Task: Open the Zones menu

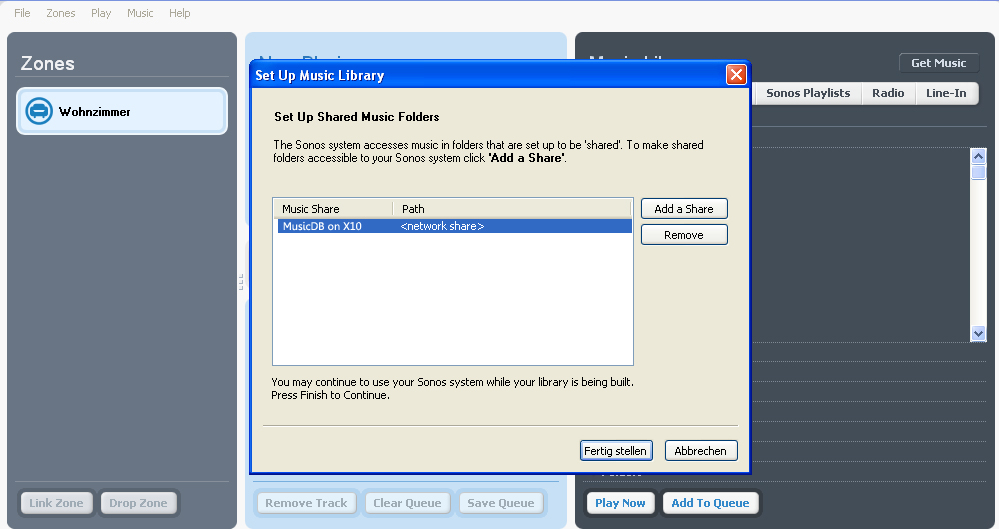Action: [61, 13]
